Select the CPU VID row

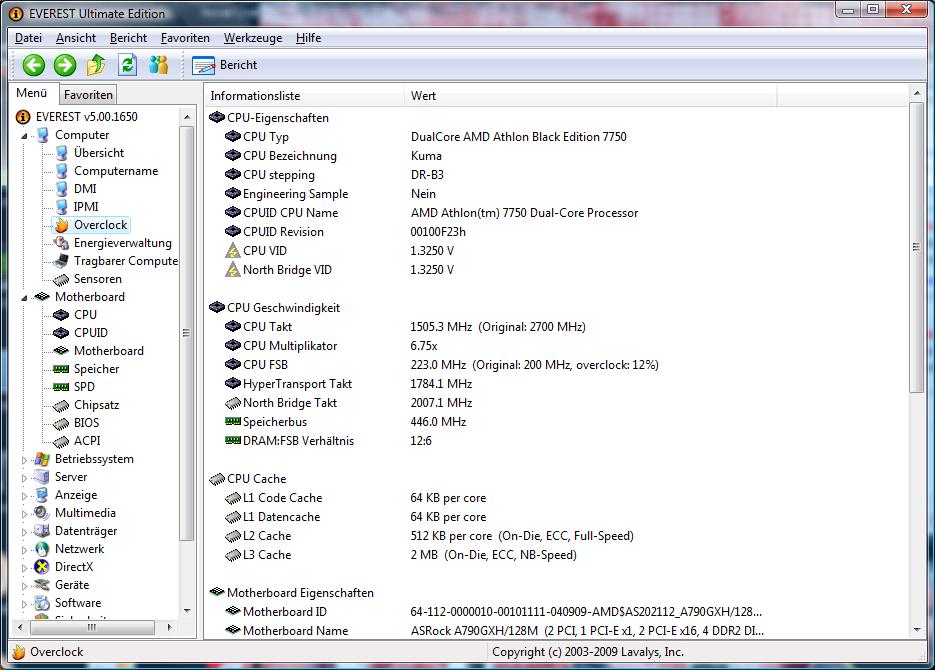point(491,251)
